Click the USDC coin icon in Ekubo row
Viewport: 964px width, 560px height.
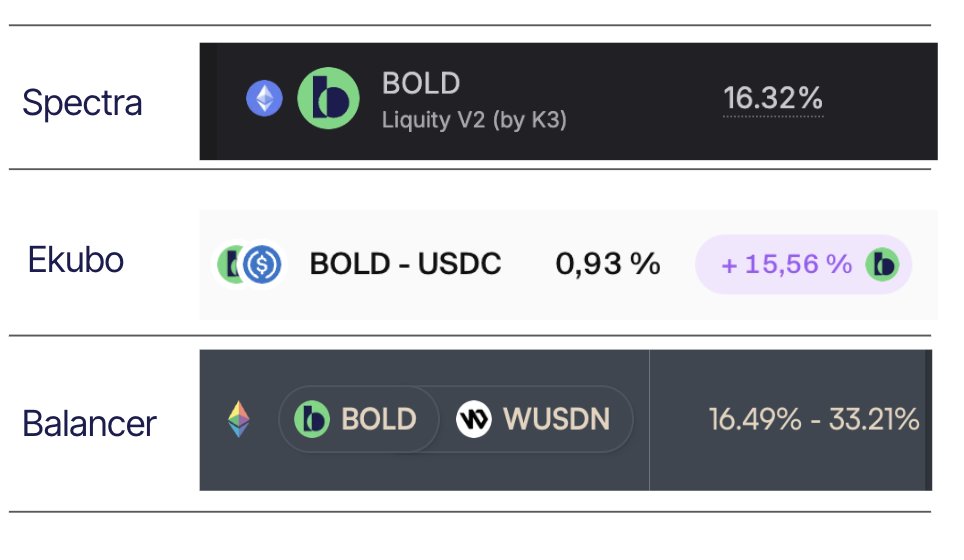point(262,264)
